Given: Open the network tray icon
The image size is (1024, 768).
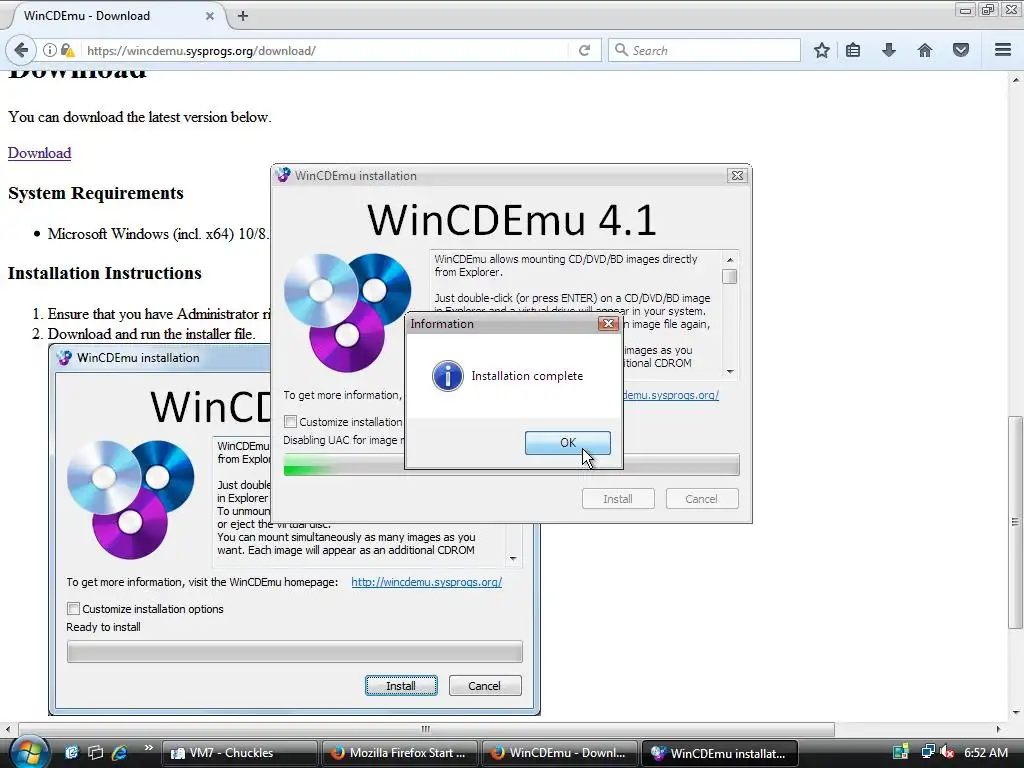Looking at the screenshot, I should (x=927, y=752).
